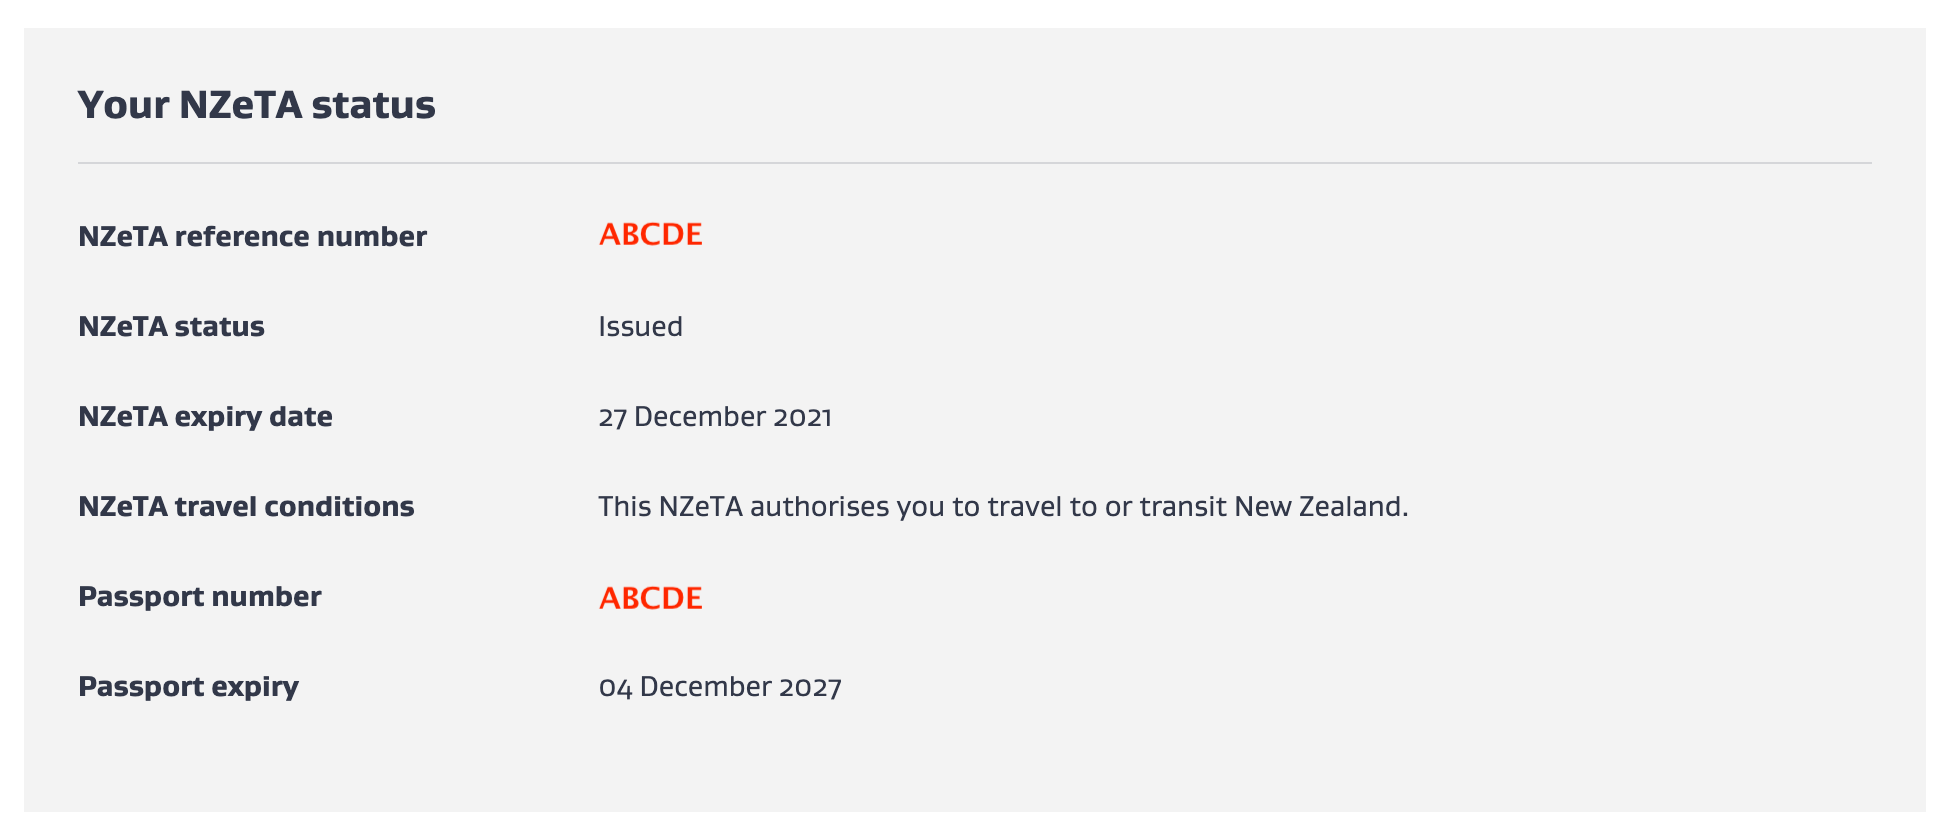Click the horizontal divider below the heading
This screenshot has height=838, width=1952.
tap(974, 163)
